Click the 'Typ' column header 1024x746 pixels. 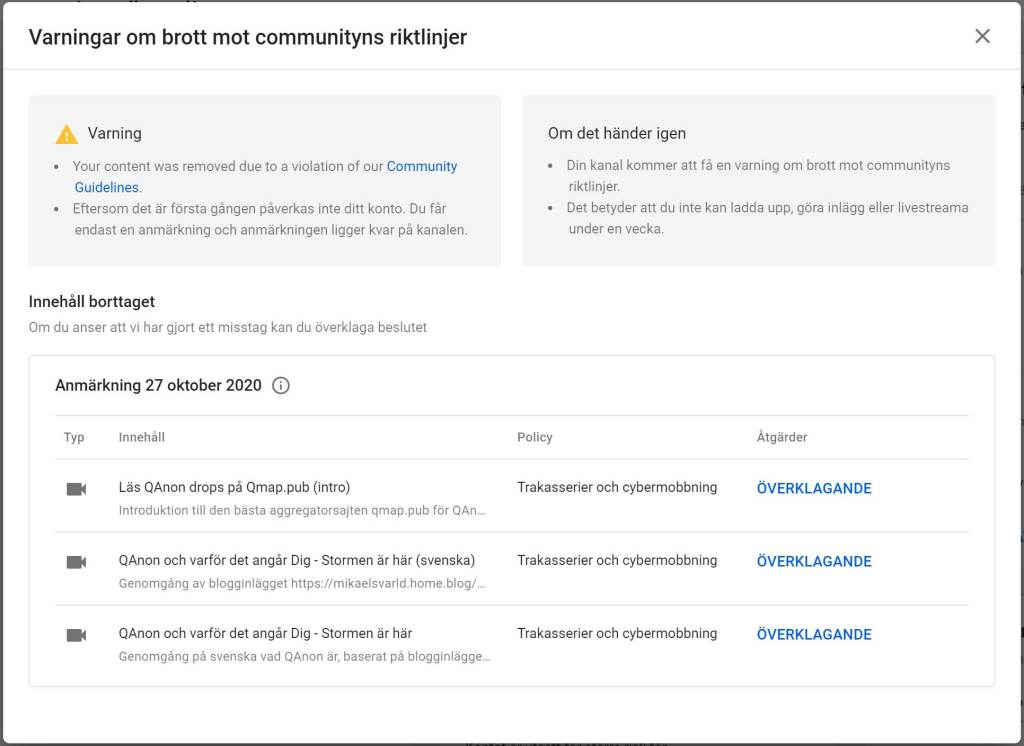pyautogui.click(x=74, y=438)
